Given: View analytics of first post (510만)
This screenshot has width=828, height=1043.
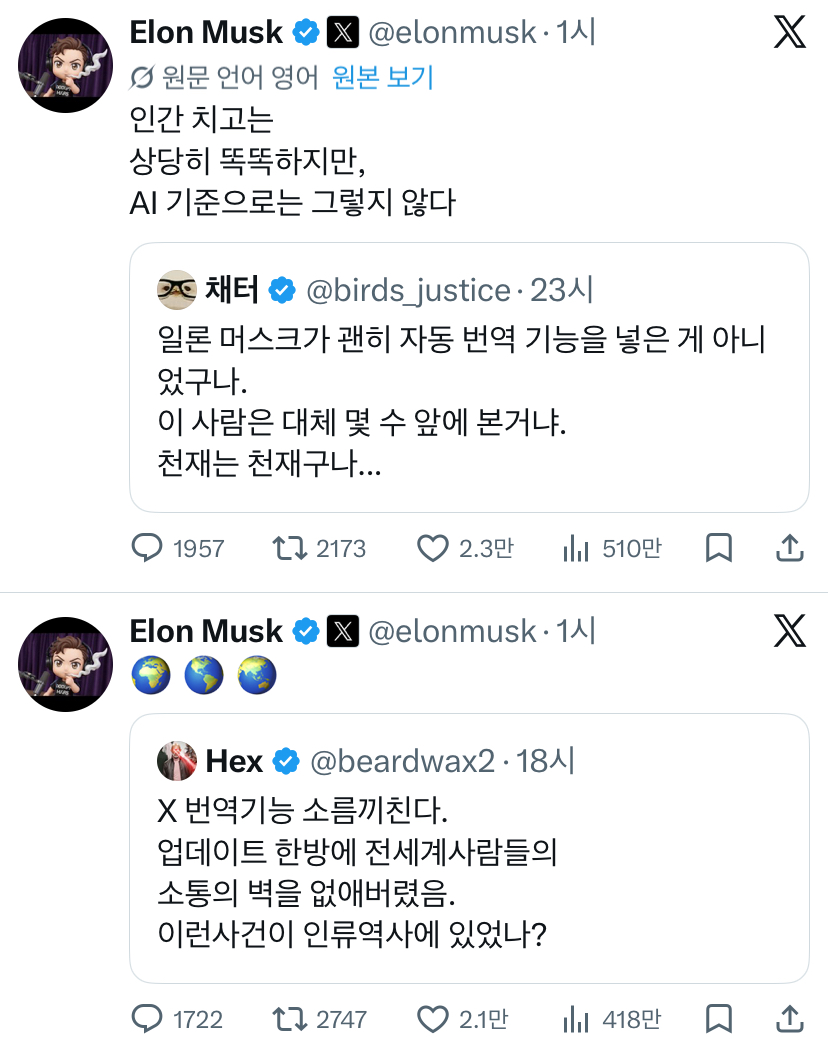Looking at the screenshot, I should click(576, 548).
